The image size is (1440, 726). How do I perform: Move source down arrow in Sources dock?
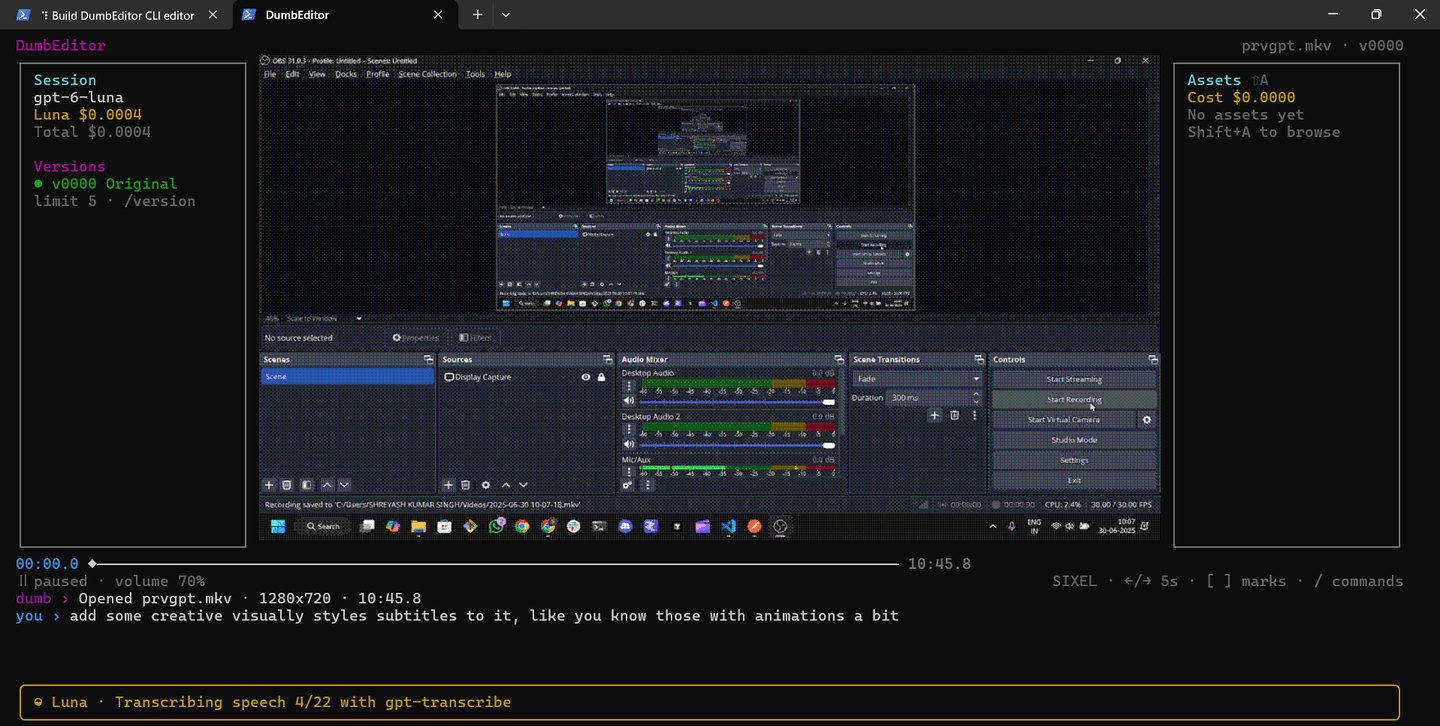coord(524,485)
